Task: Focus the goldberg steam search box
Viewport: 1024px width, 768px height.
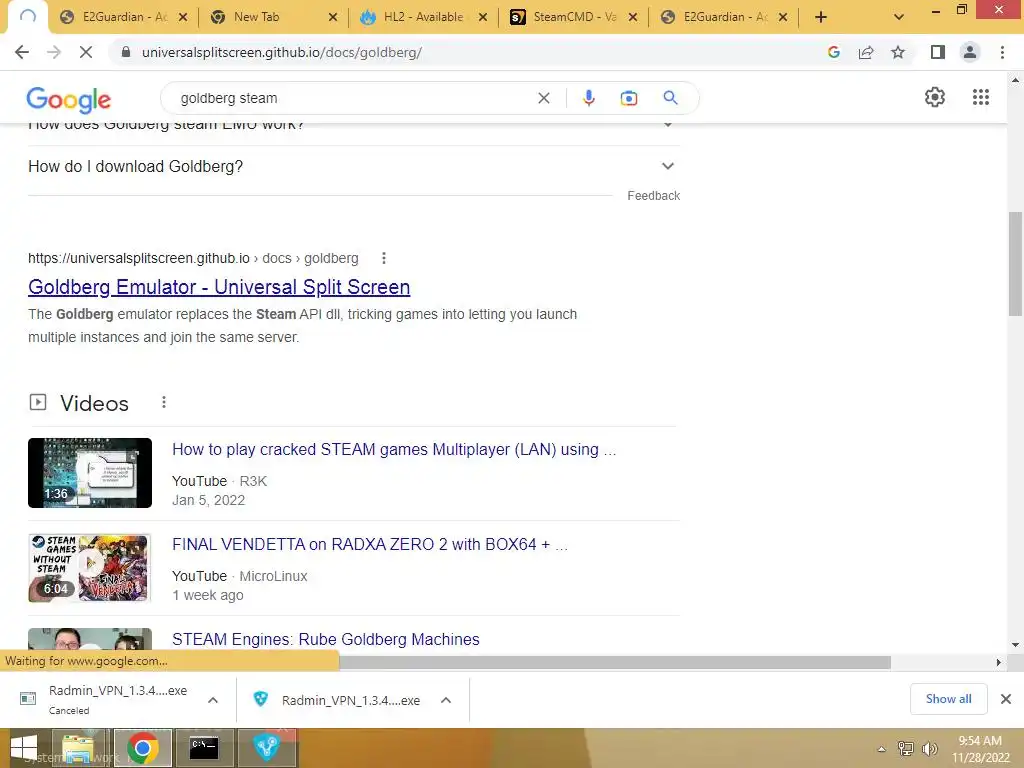Action: (x=353, y=98)
